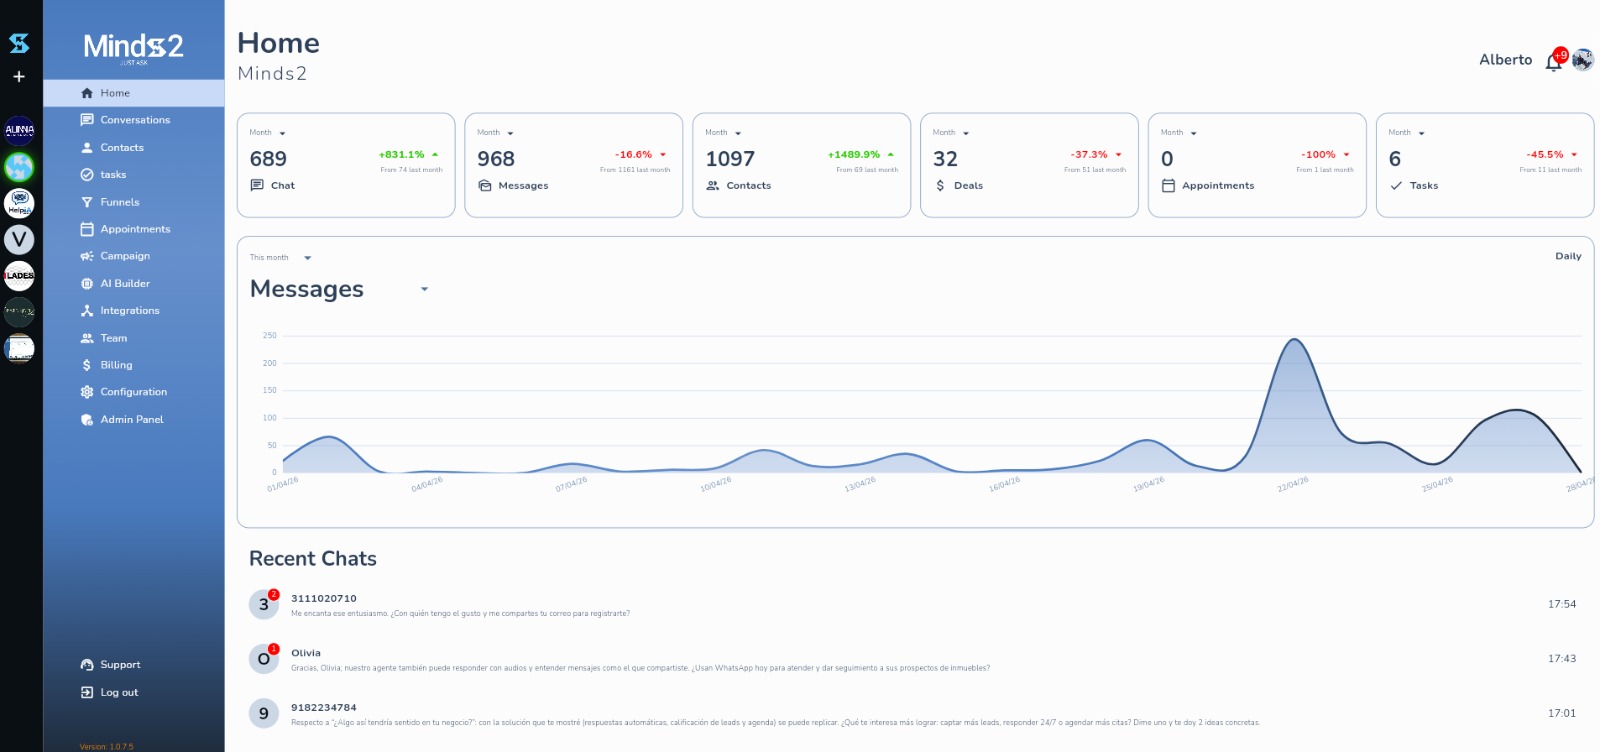Open the Appointments menu item
The height and width of the screenshot is (752, 1600).
(135, 229)
